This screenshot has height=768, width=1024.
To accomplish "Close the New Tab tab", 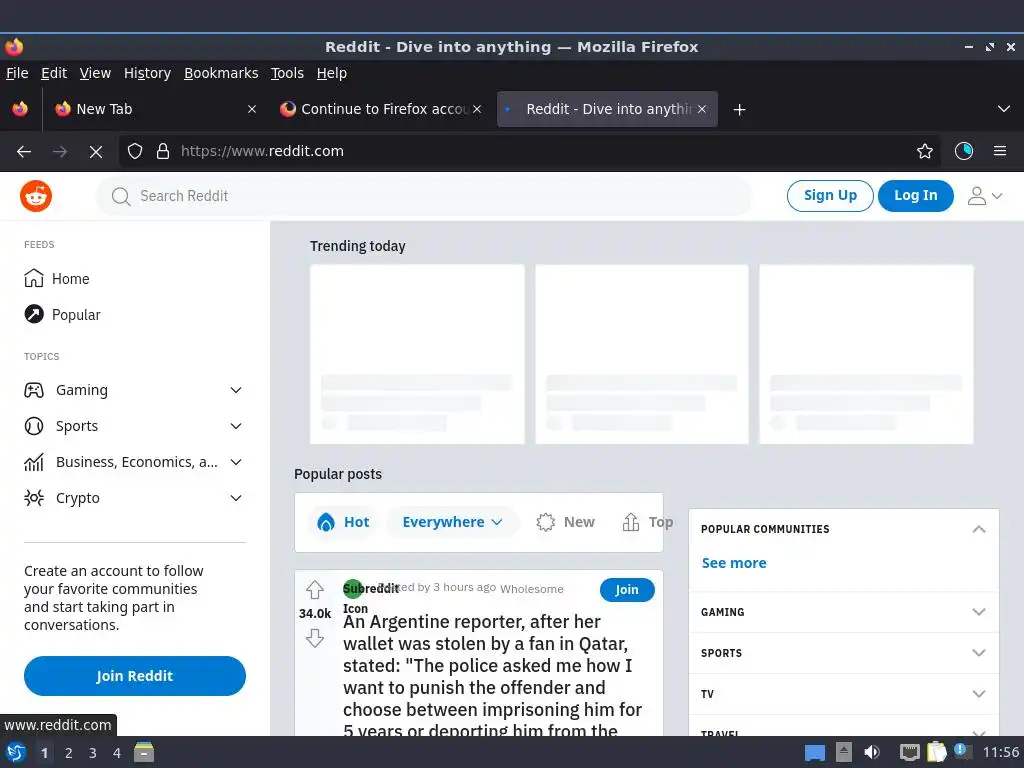I will pos(252,109).
